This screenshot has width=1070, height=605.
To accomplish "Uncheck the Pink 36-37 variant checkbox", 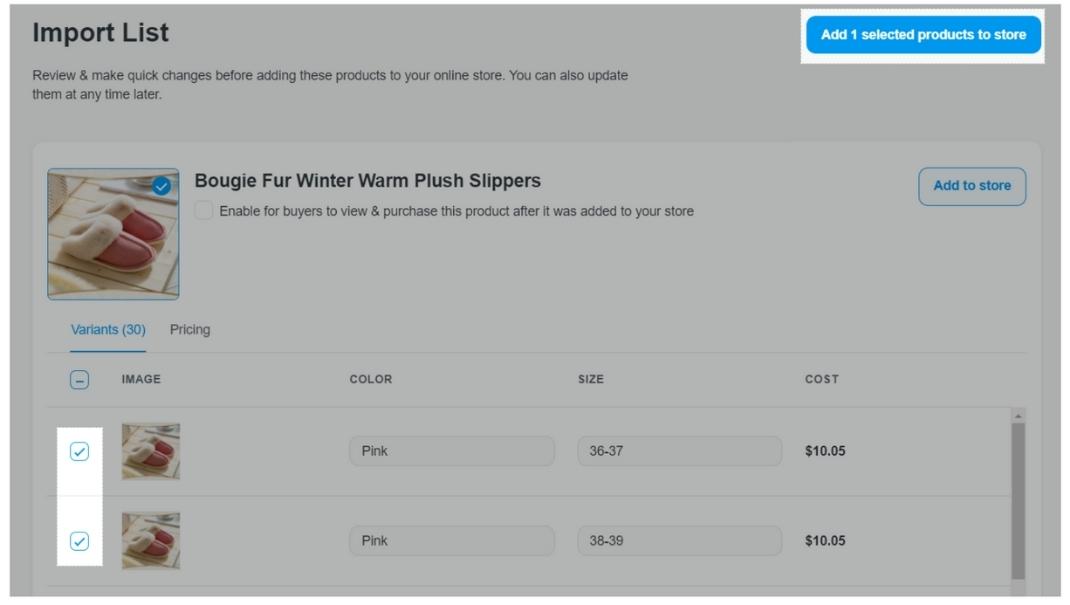I will [x=79, y=451].
